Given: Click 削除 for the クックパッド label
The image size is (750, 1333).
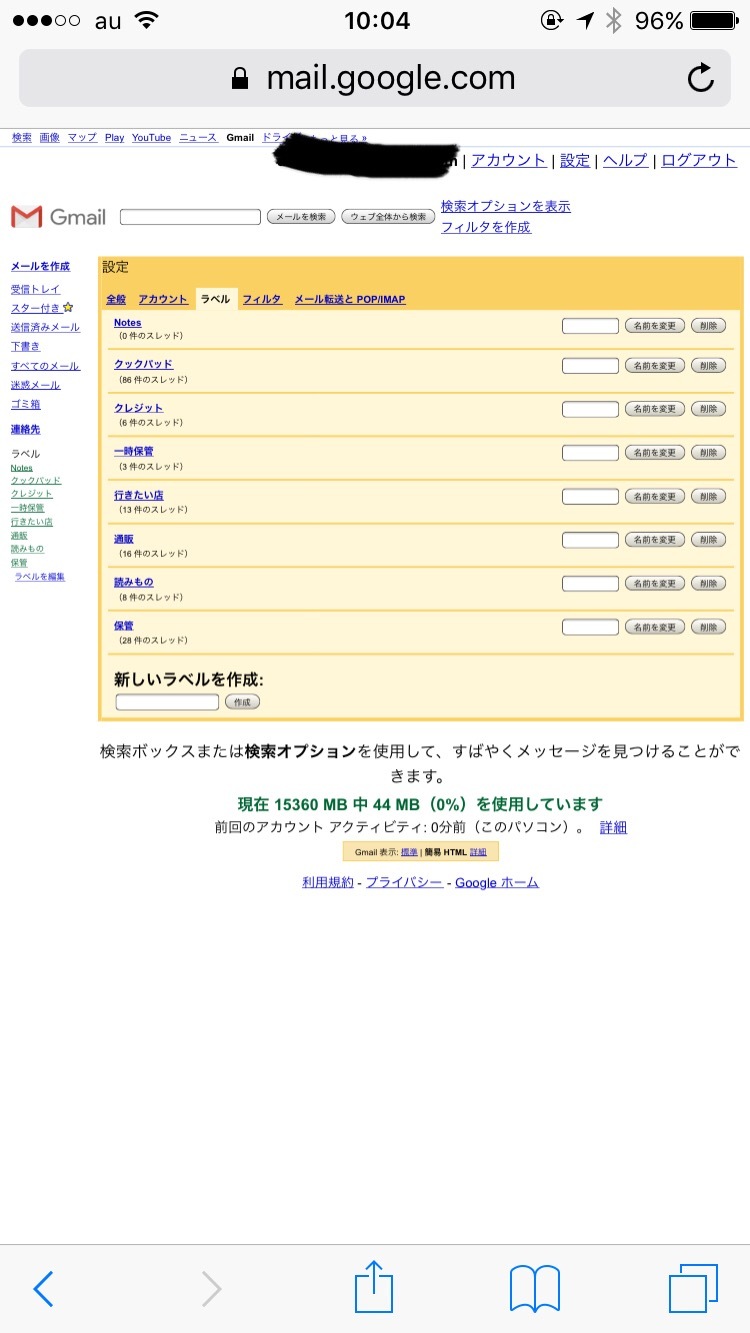Looking at the screenshot, I should (708, 366).
